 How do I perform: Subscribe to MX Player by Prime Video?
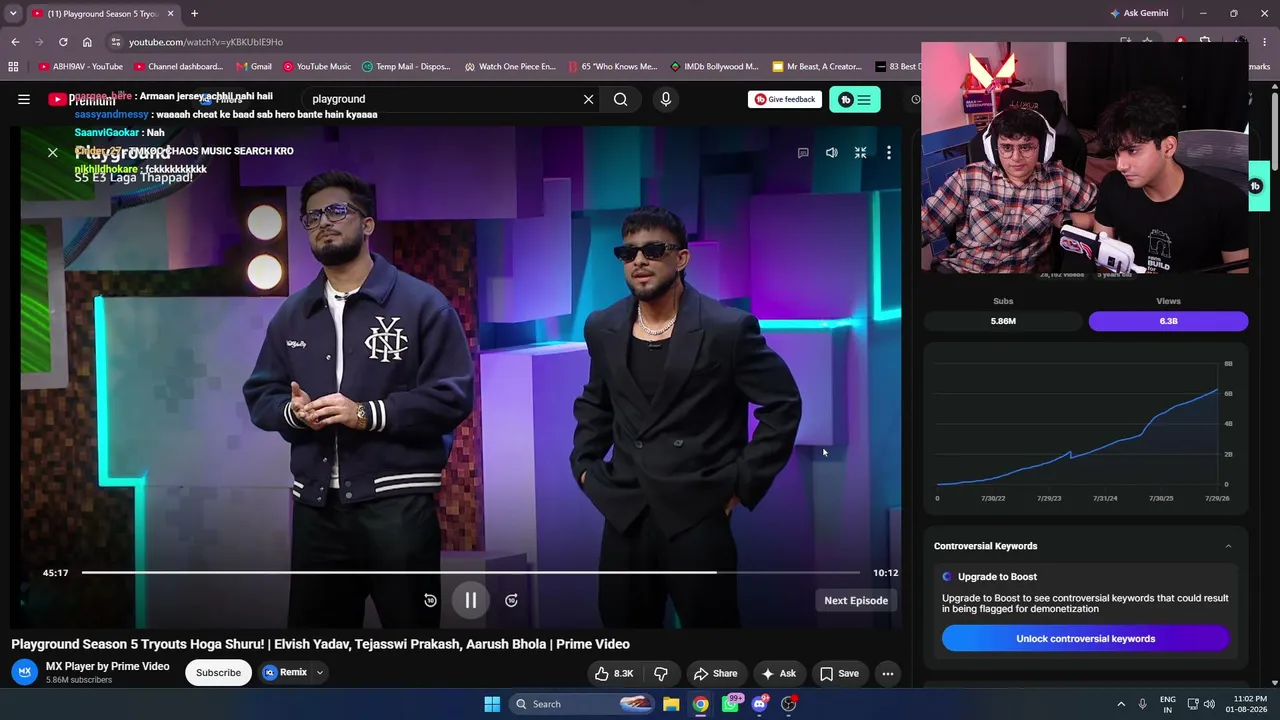click(218, 673)
